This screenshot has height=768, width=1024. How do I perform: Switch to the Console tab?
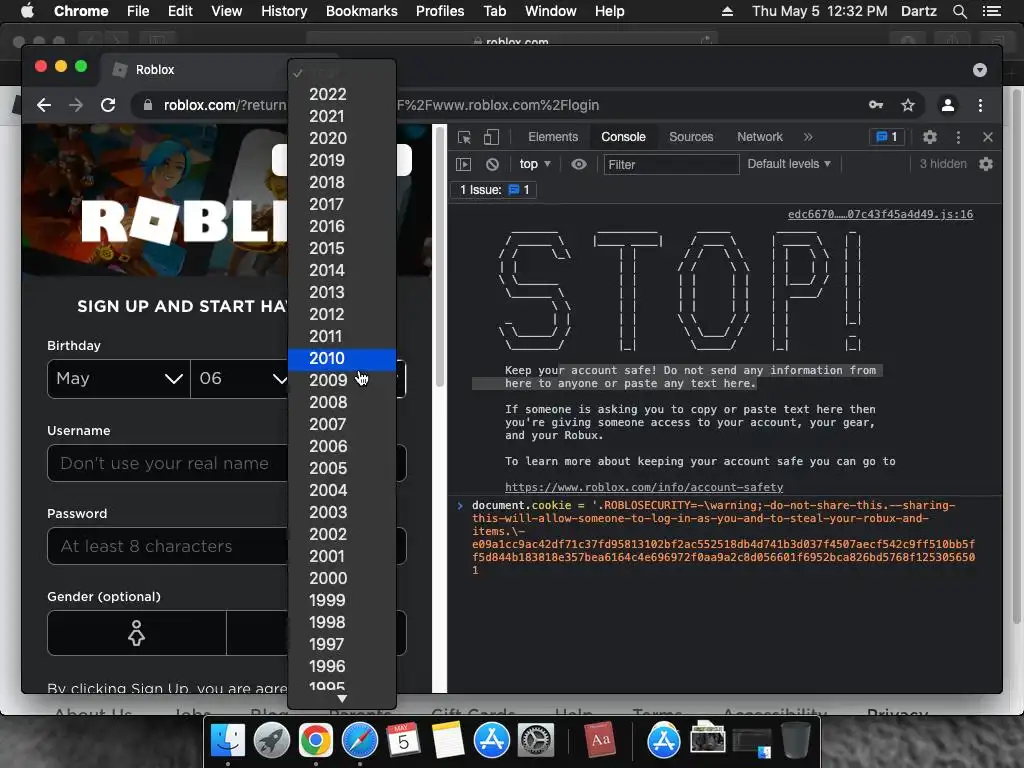(x=623, y=137)
